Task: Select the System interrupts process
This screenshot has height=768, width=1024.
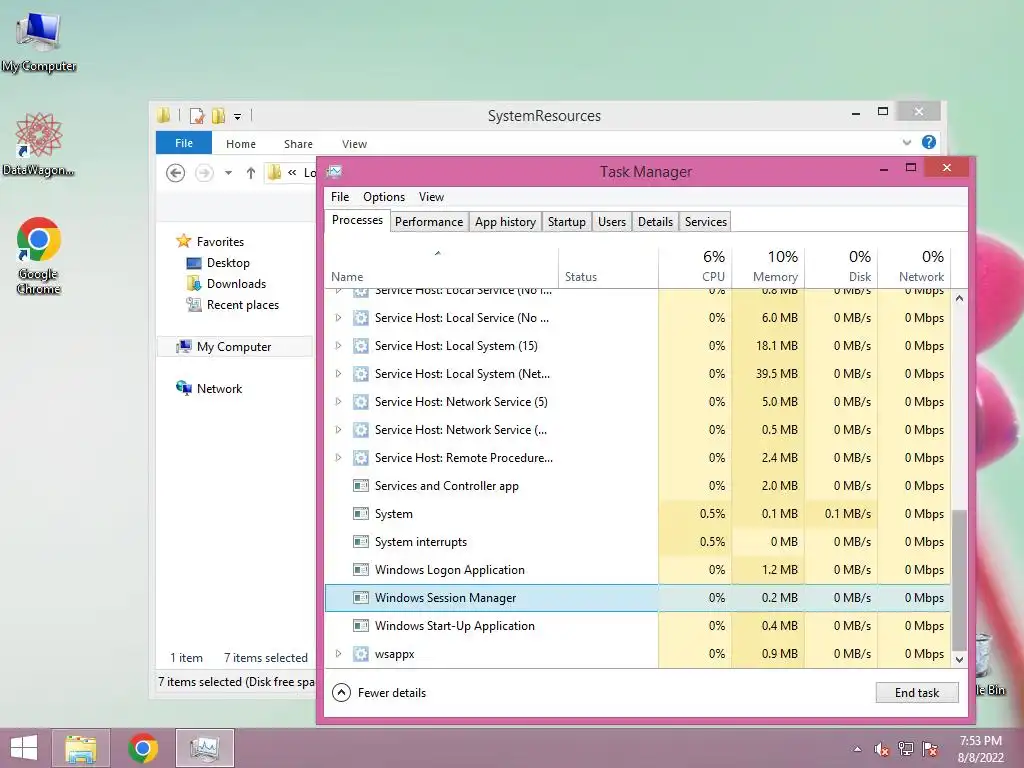Action: (637, 542)
